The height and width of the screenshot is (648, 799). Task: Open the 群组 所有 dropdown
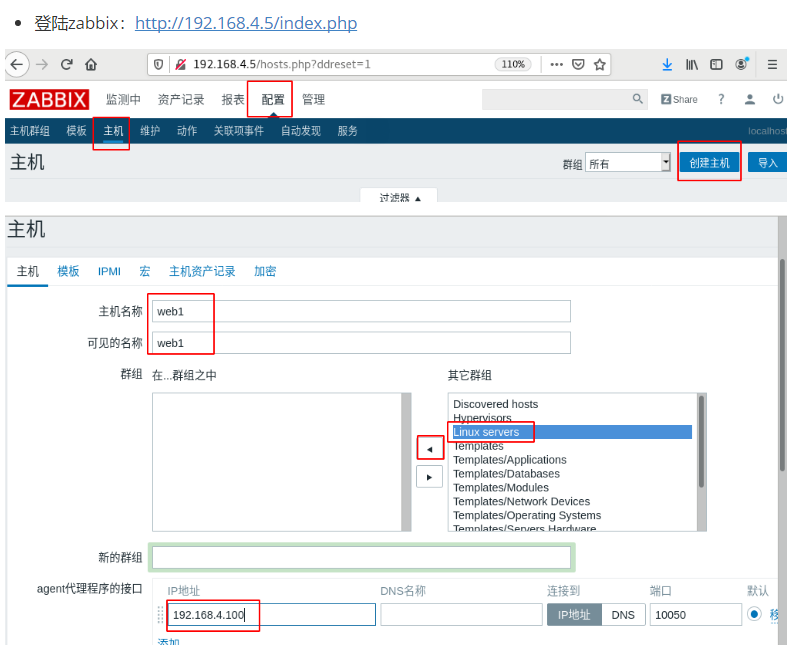[627, 163]
